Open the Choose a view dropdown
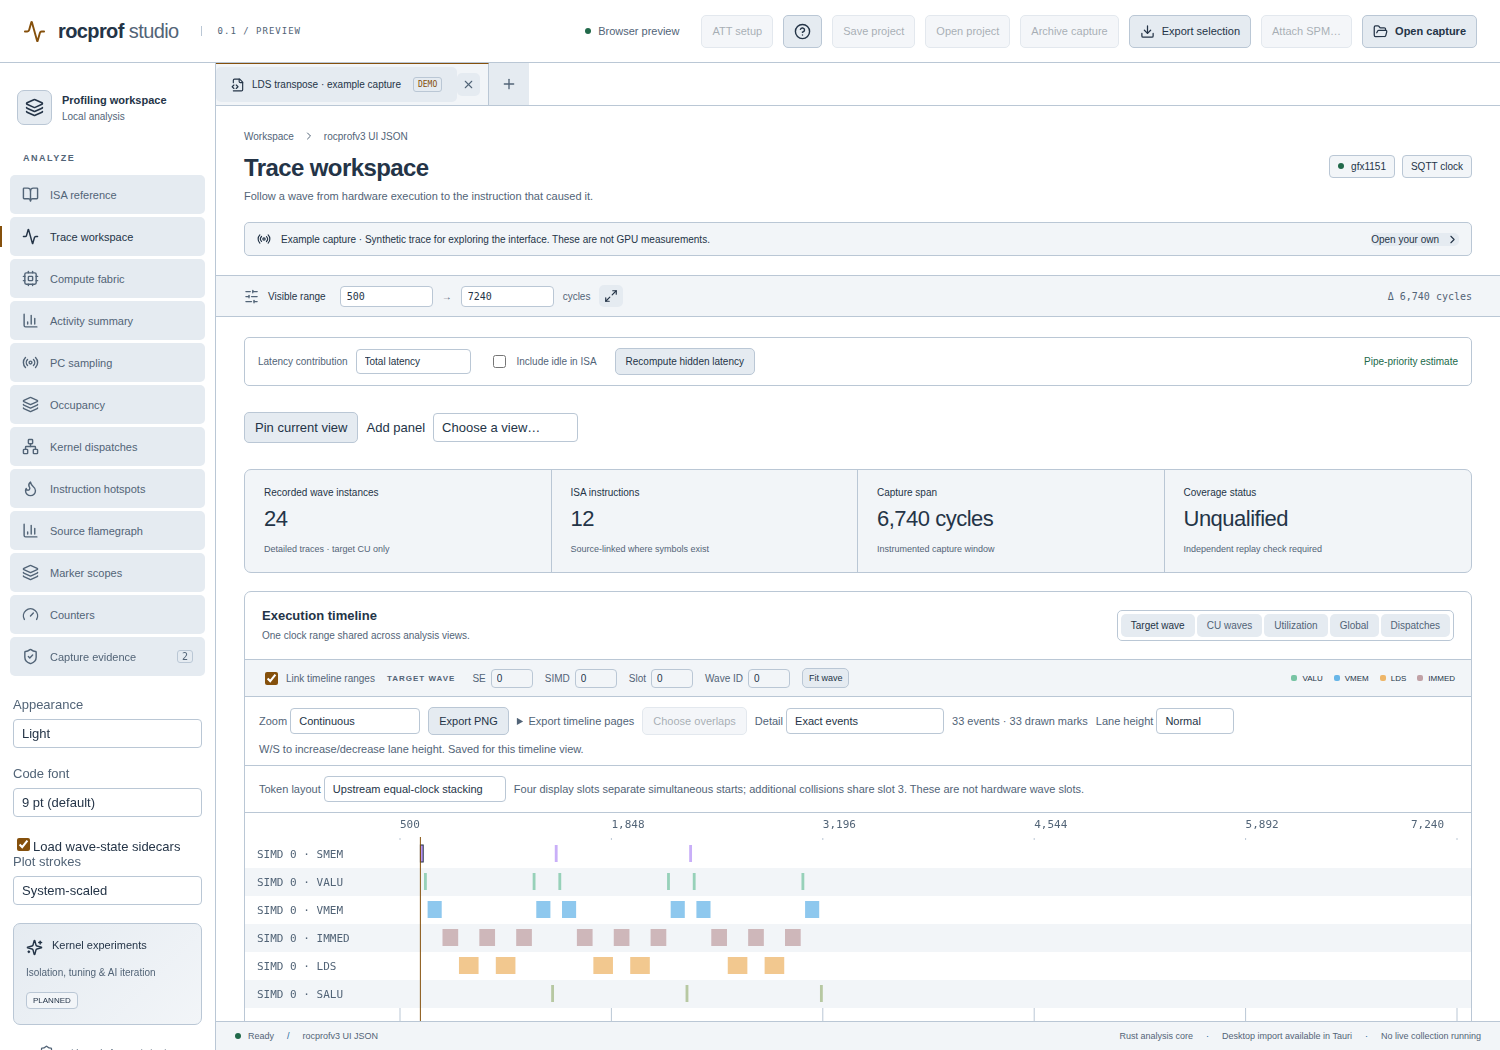 coord(505,428)
